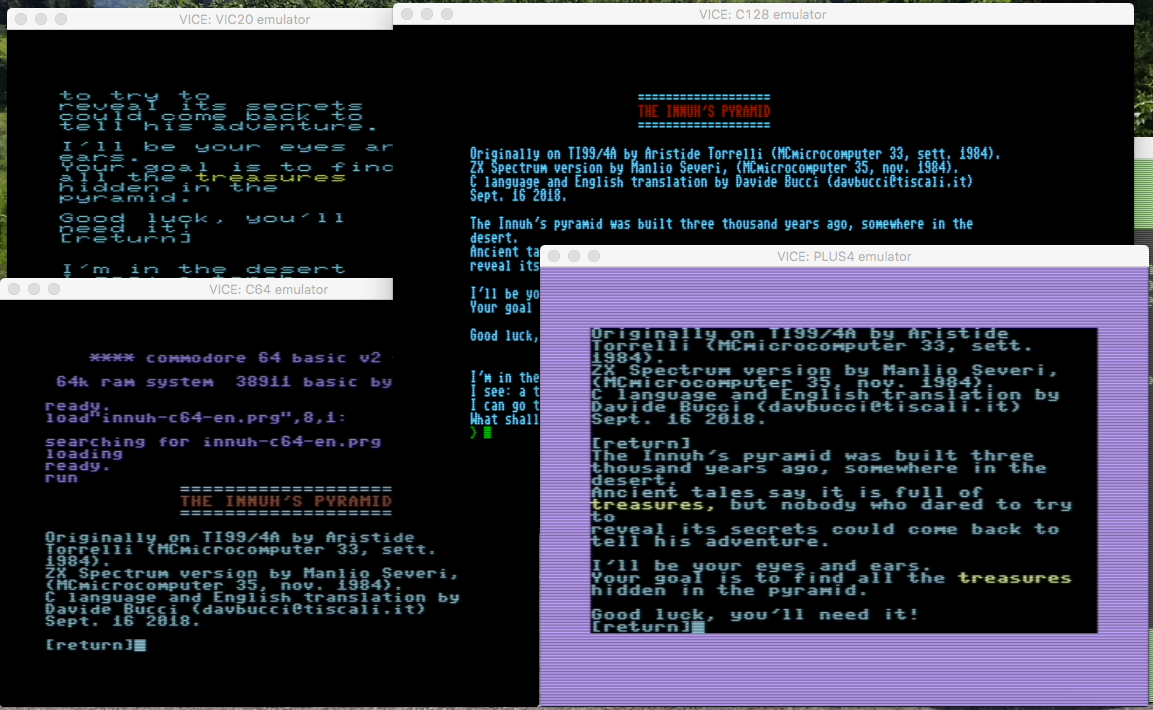Viewport: 1153px width, 710px height.
Task: Click 'ZX Spectrum version by Manlio Severi' in C128
Action: [714, 168]
